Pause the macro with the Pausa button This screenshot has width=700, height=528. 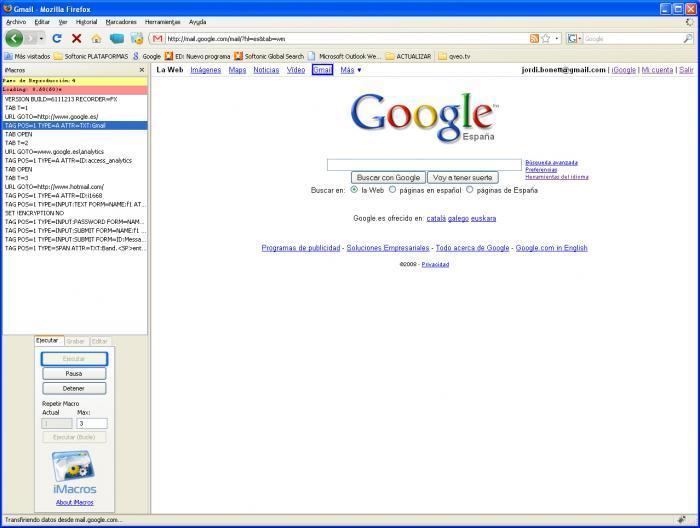point(74,374)
